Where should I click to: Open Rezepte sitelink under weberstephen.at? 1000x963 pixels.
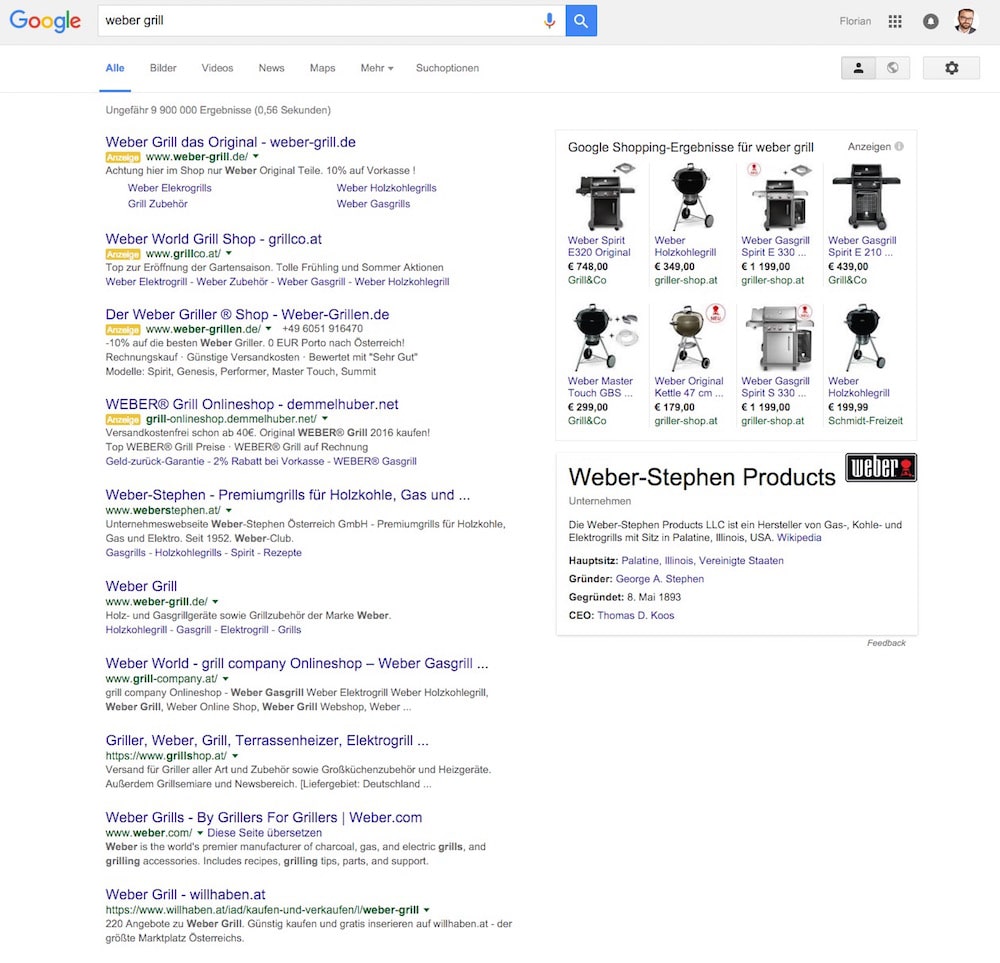tap(283, 553)
